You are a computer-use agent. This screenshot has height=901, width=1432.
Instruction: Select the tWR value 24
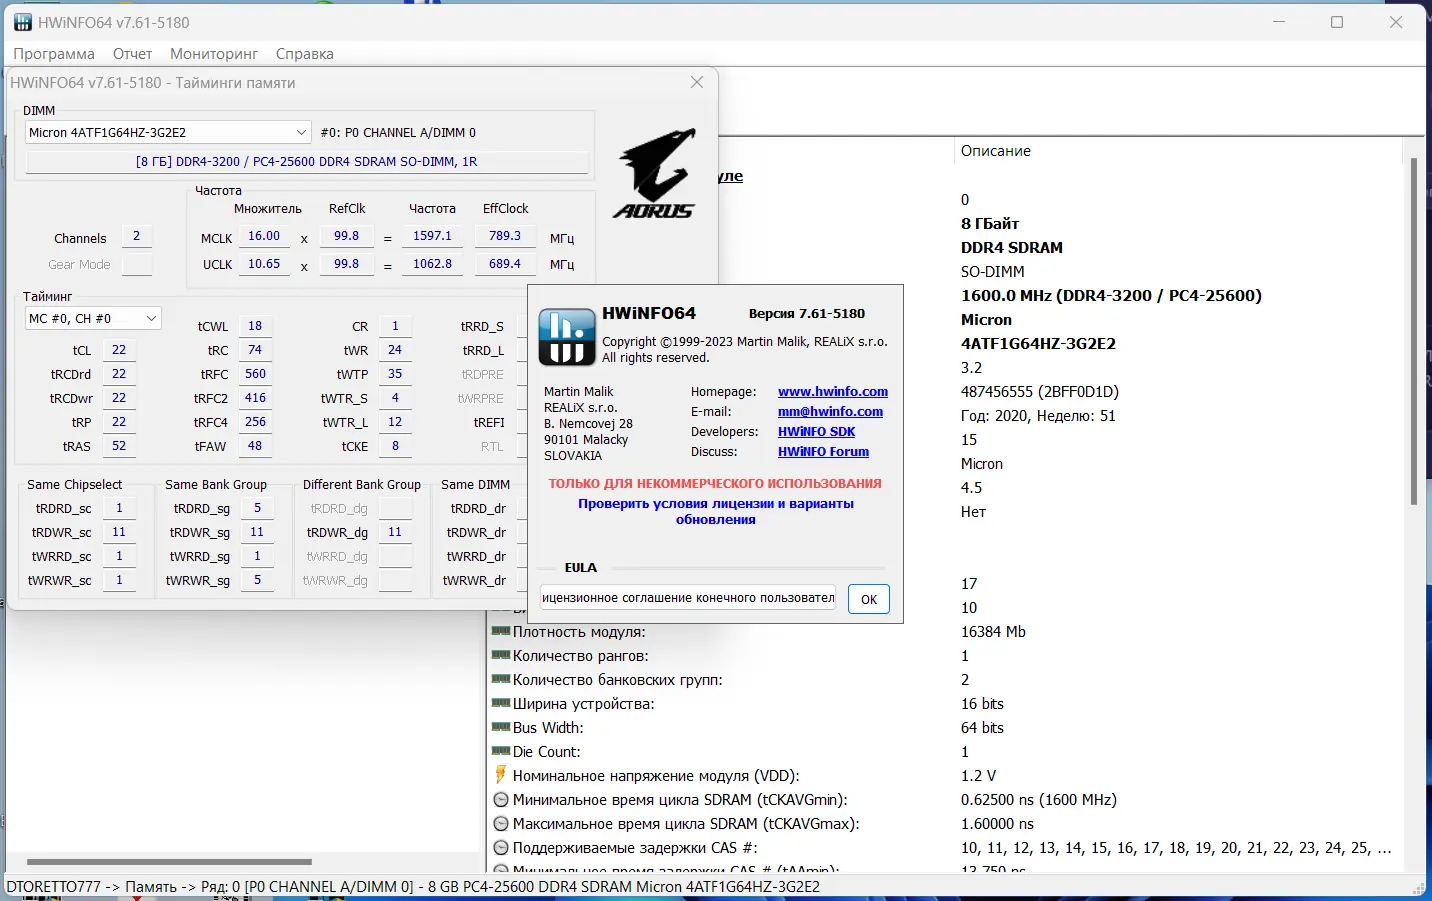pos(395,350)
